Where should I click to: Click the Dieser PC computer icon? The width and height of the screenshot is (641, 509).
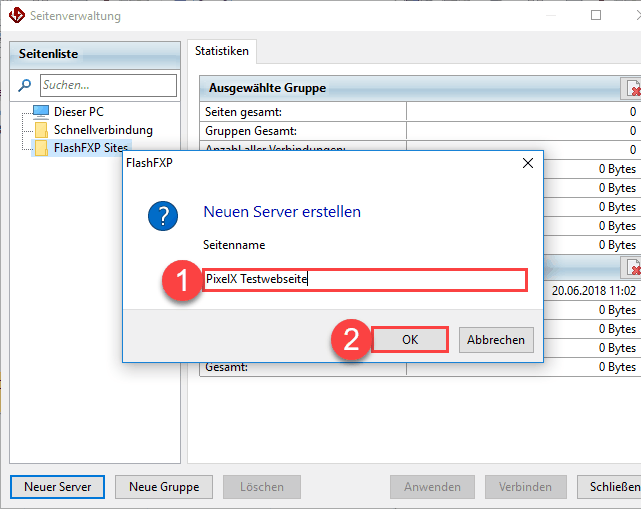[41, 112]
